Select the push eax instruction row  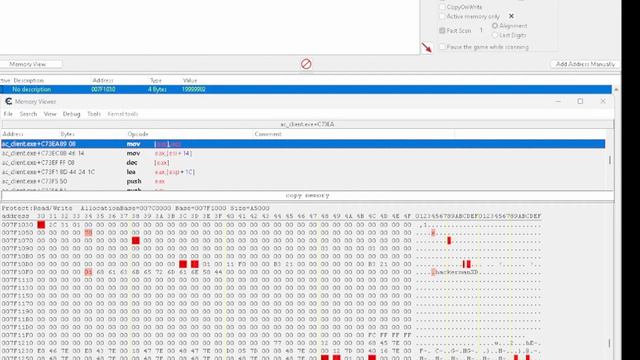pyautogui.click(x=303, y=181)
